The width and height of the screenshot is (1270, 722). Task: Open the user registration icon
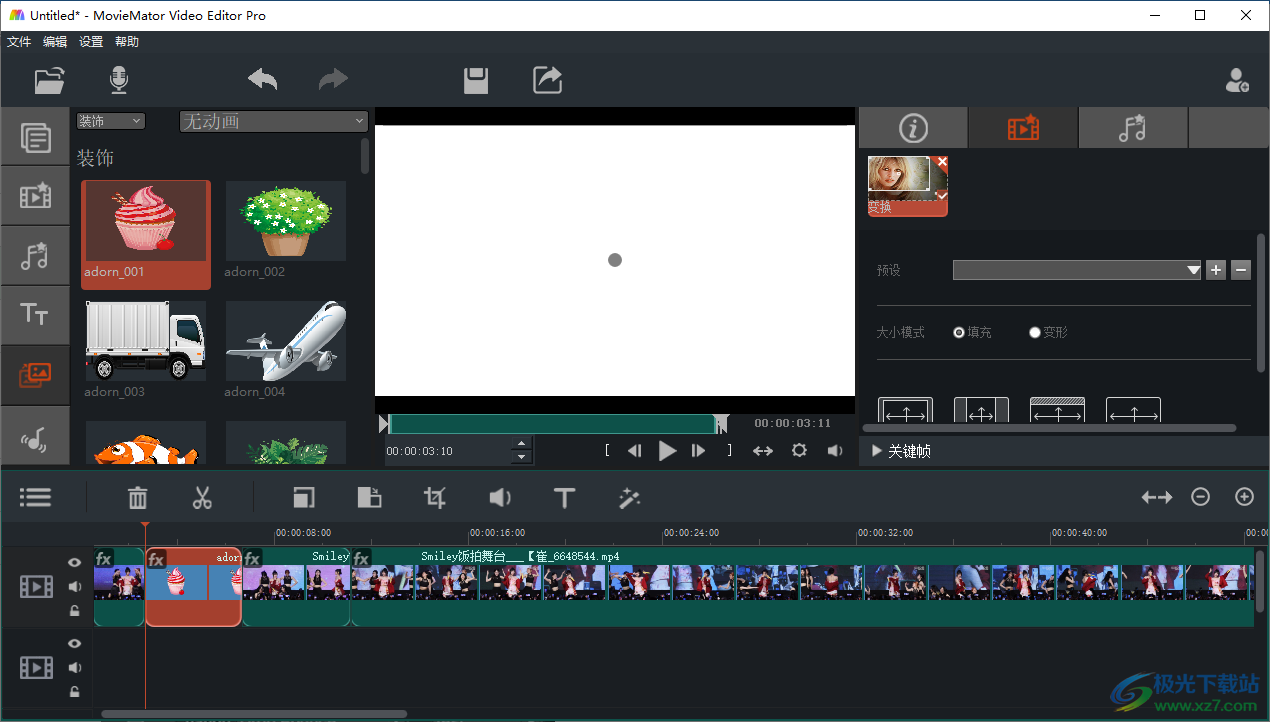coord(1237,80)
